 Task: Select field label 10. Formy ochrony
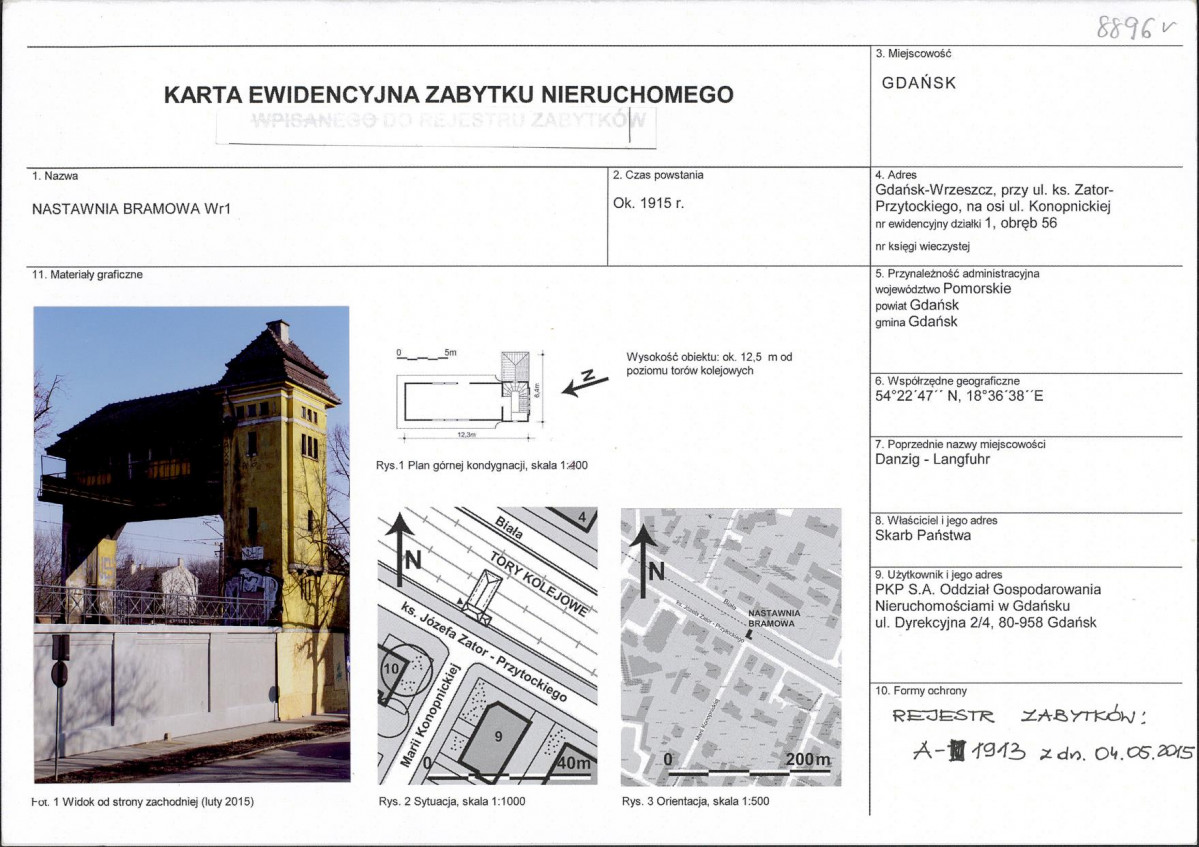(921, 690)
